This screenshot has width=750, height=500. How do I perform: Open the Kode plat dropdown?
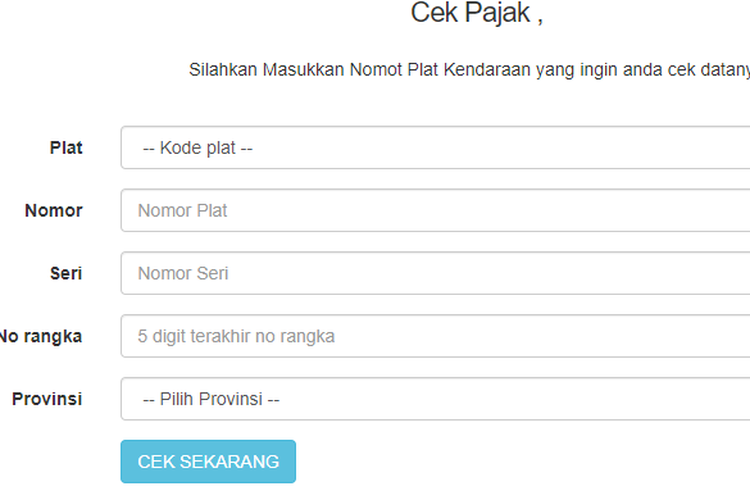[435, 148]
